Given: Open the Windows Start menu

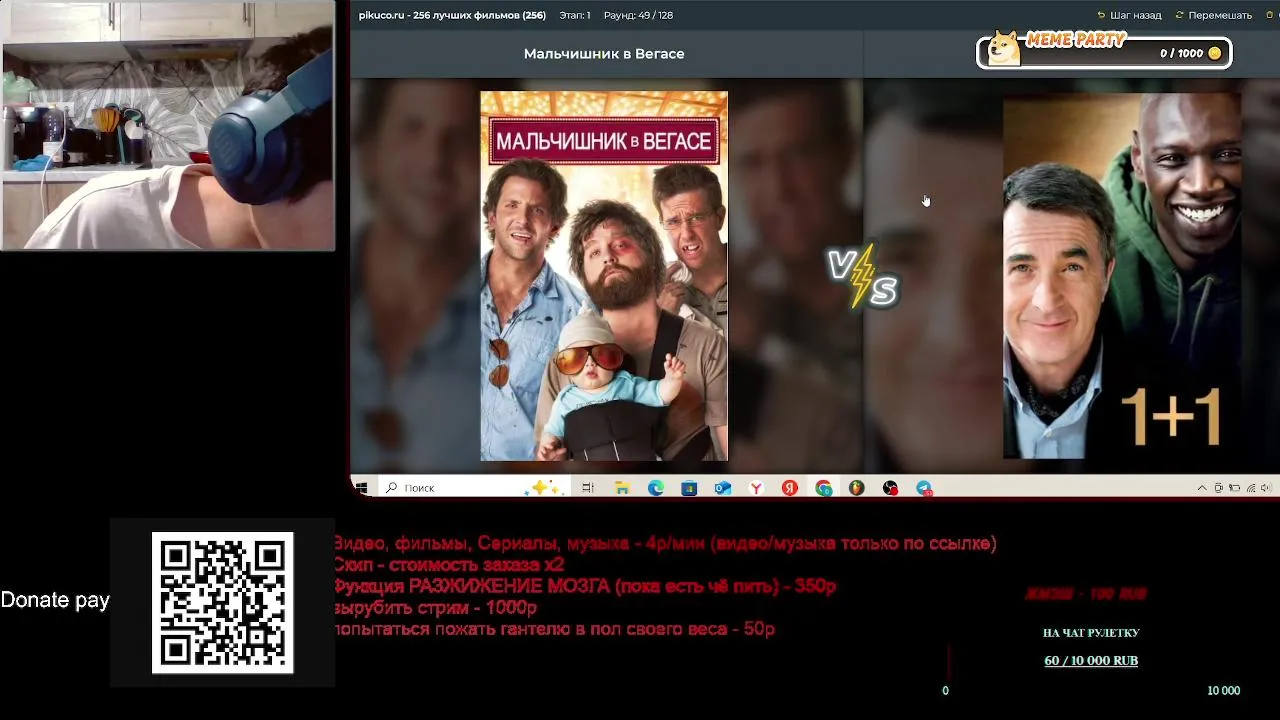Looking at the screenshot, I should [361, 488].
